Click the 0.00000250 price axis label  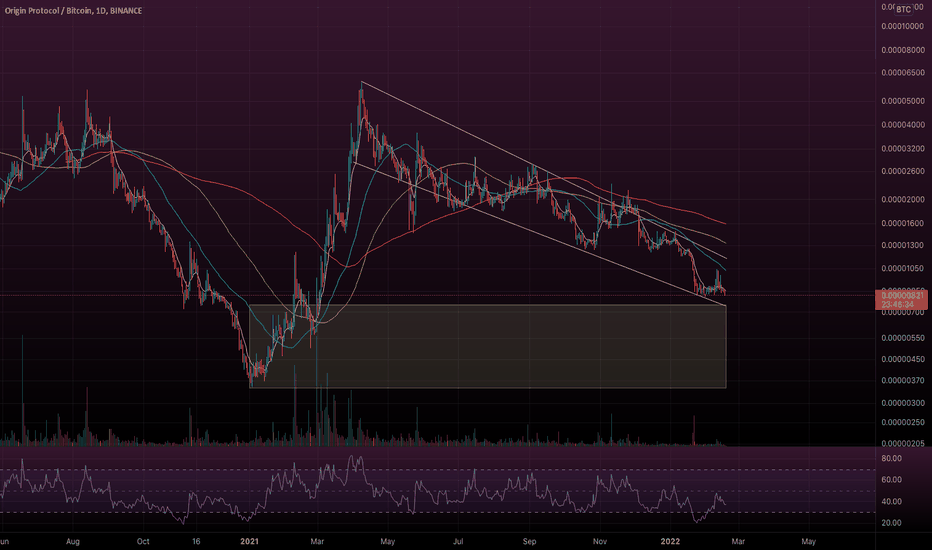[x=903, y=423]
